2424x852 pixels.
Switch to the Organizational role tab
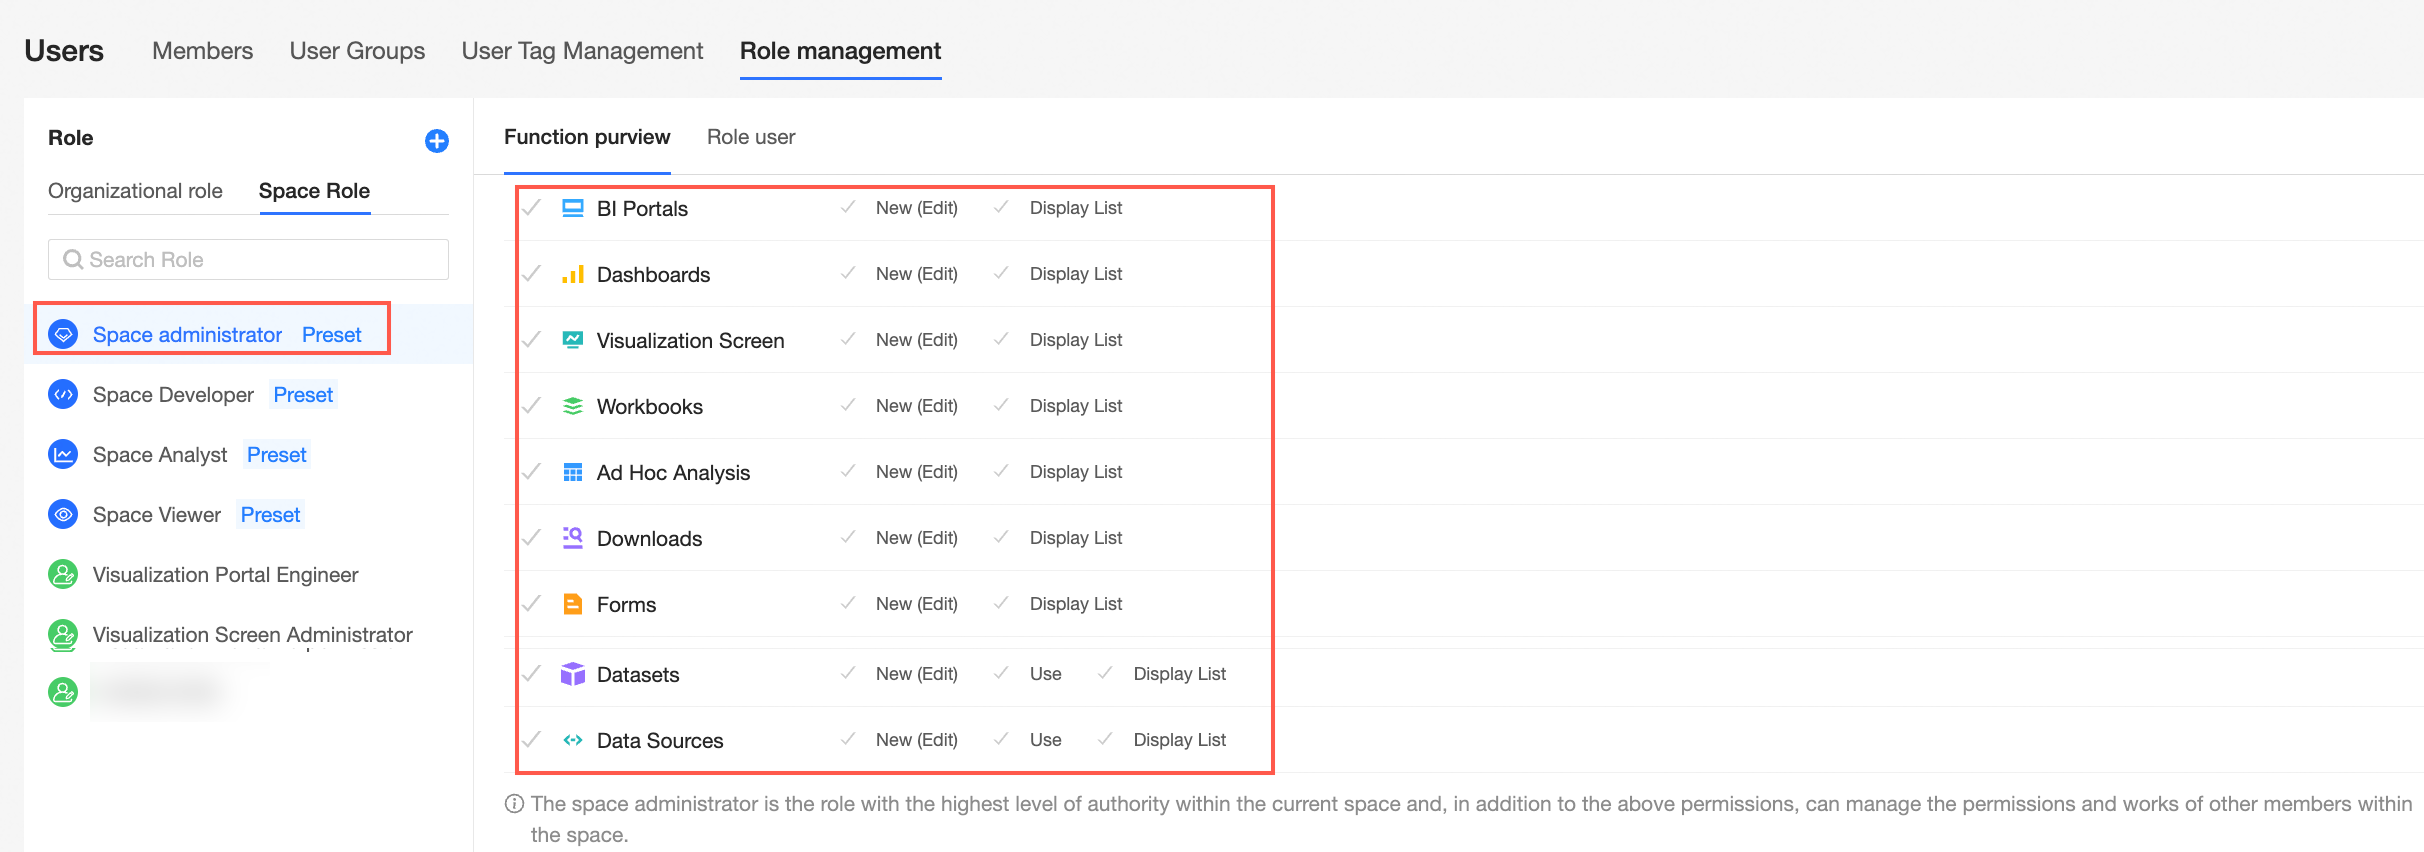point(135,191)
